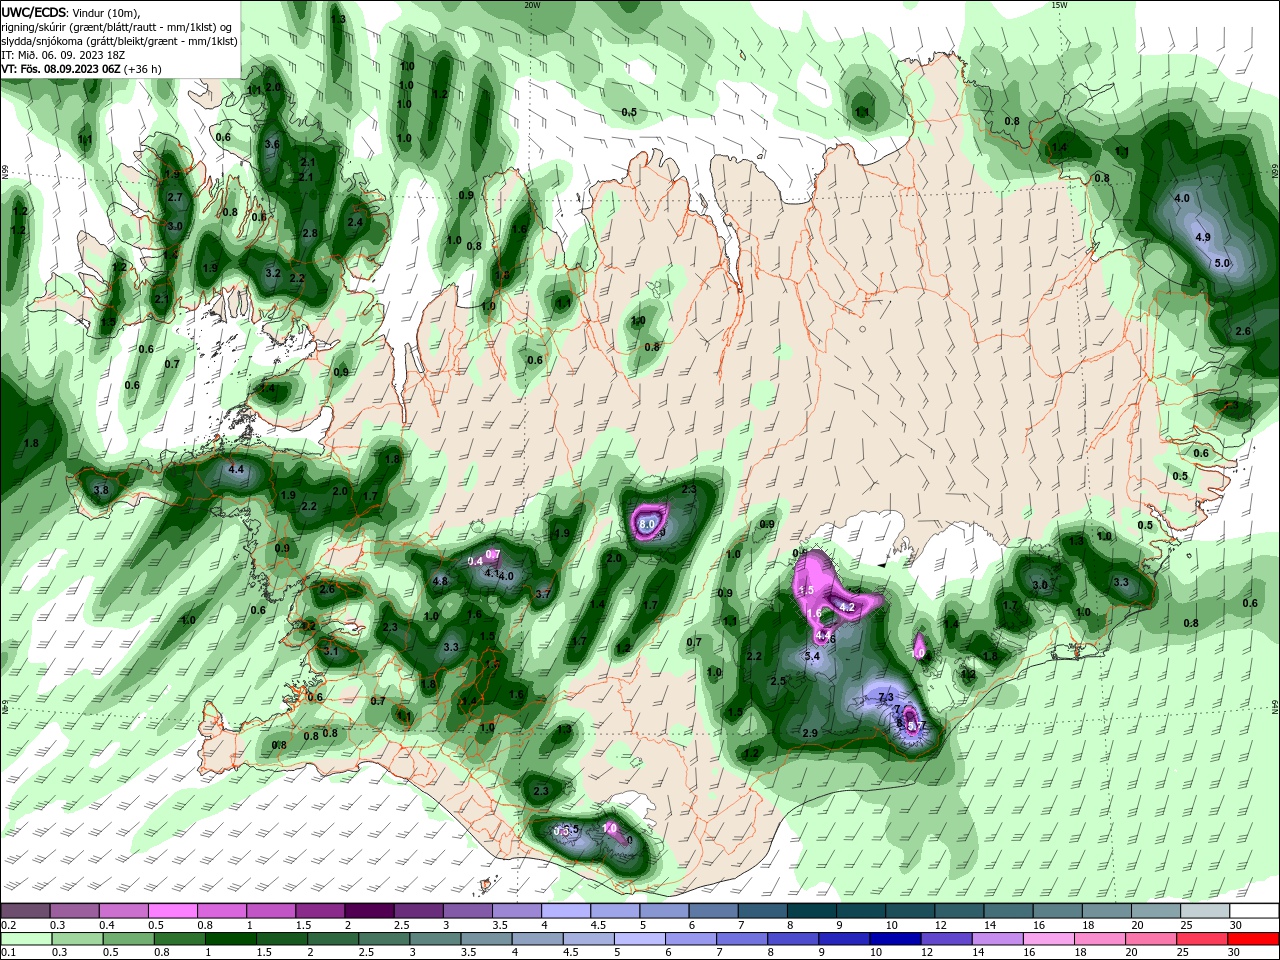1280x960 pixels.
Task: Choose the purple 12 swatch, lower legend row
Action: [947, 939]
